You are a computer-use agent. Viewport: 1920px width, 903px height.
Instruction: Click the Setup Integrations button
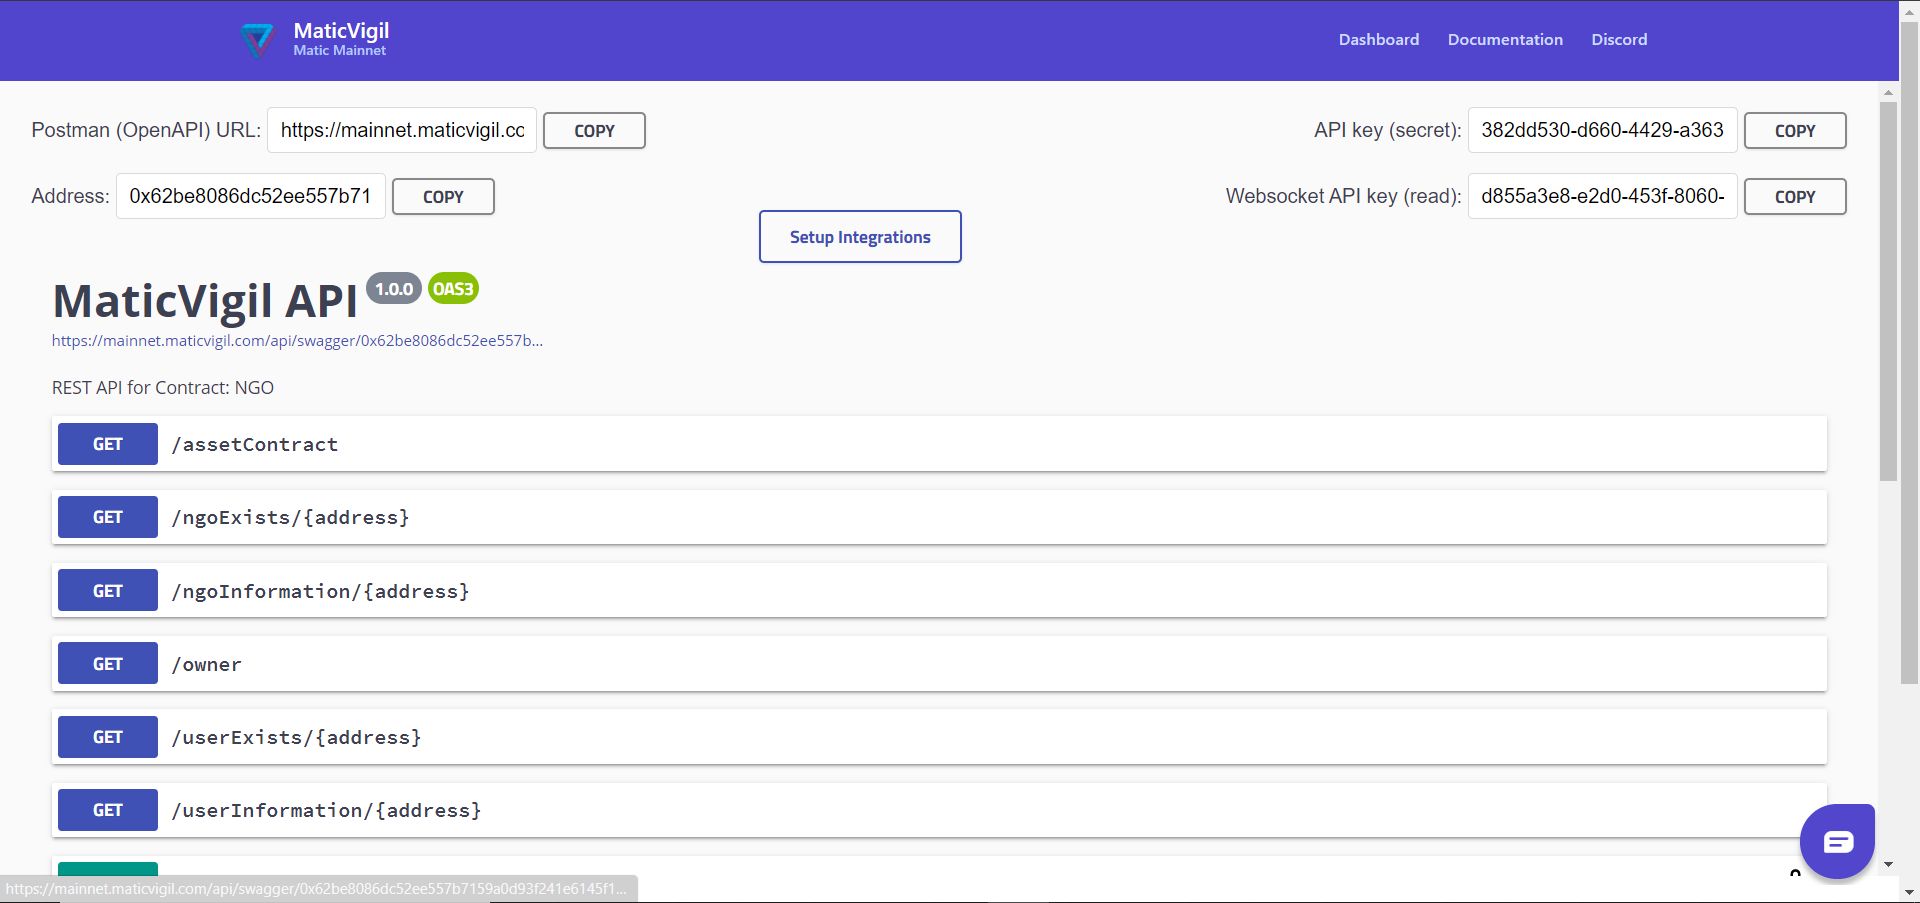860,237
